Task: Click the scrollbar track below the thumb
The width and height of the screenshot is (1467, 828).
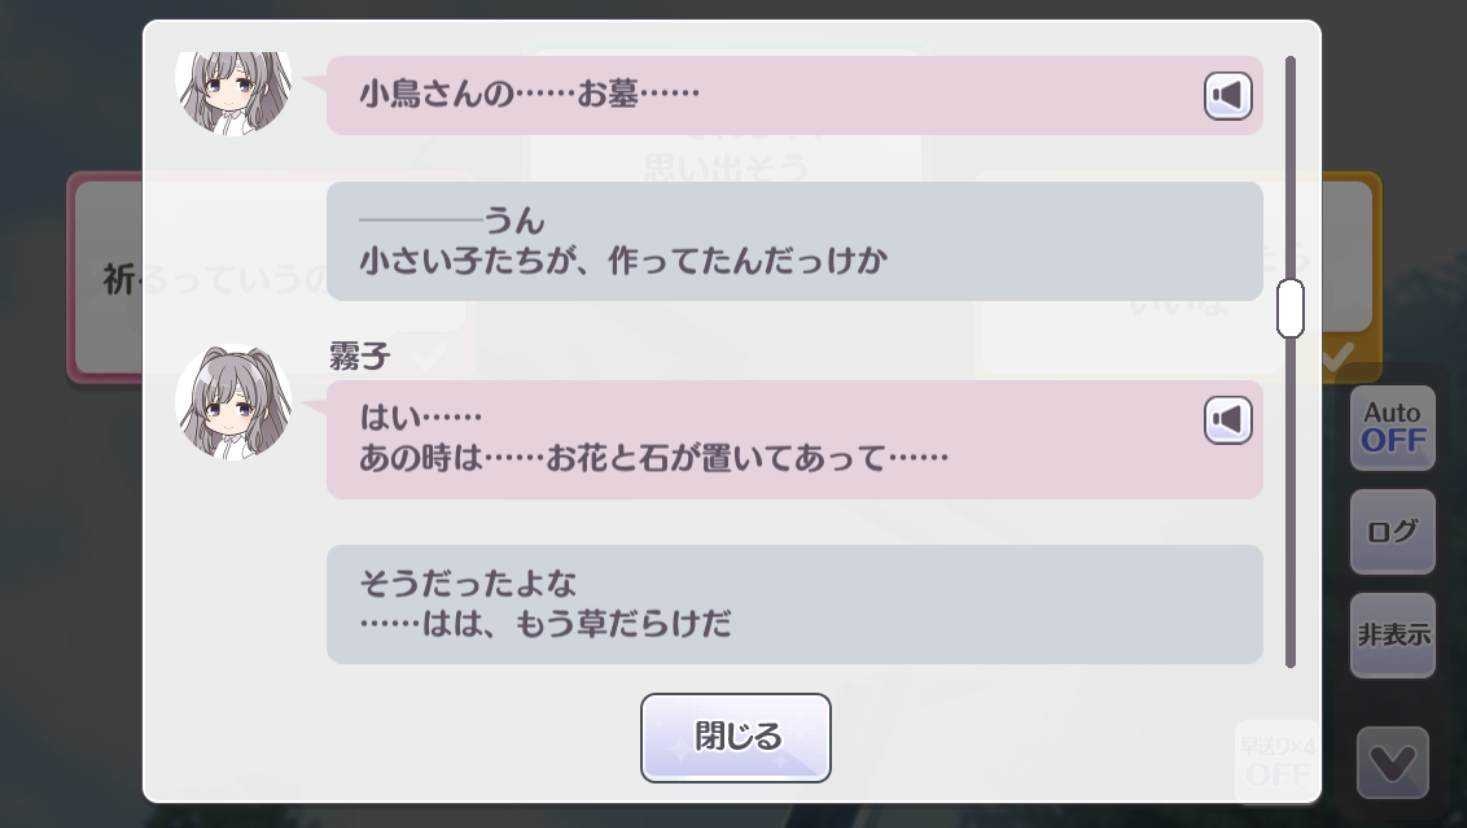Action: pos(1290,500)
